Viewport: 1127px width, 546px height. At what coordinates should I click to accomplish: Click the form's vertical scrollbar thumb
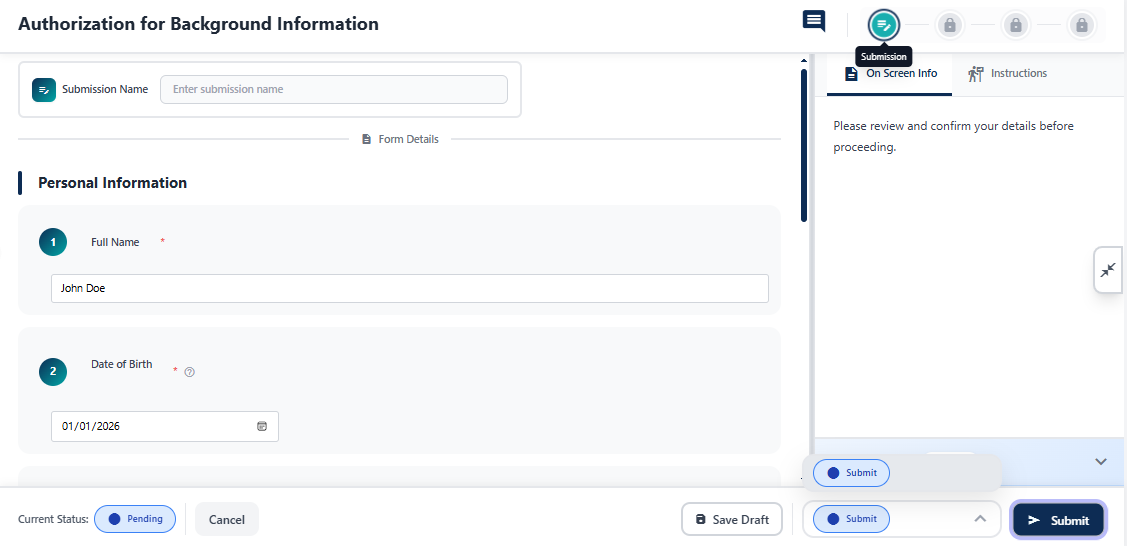coord(804,146)
